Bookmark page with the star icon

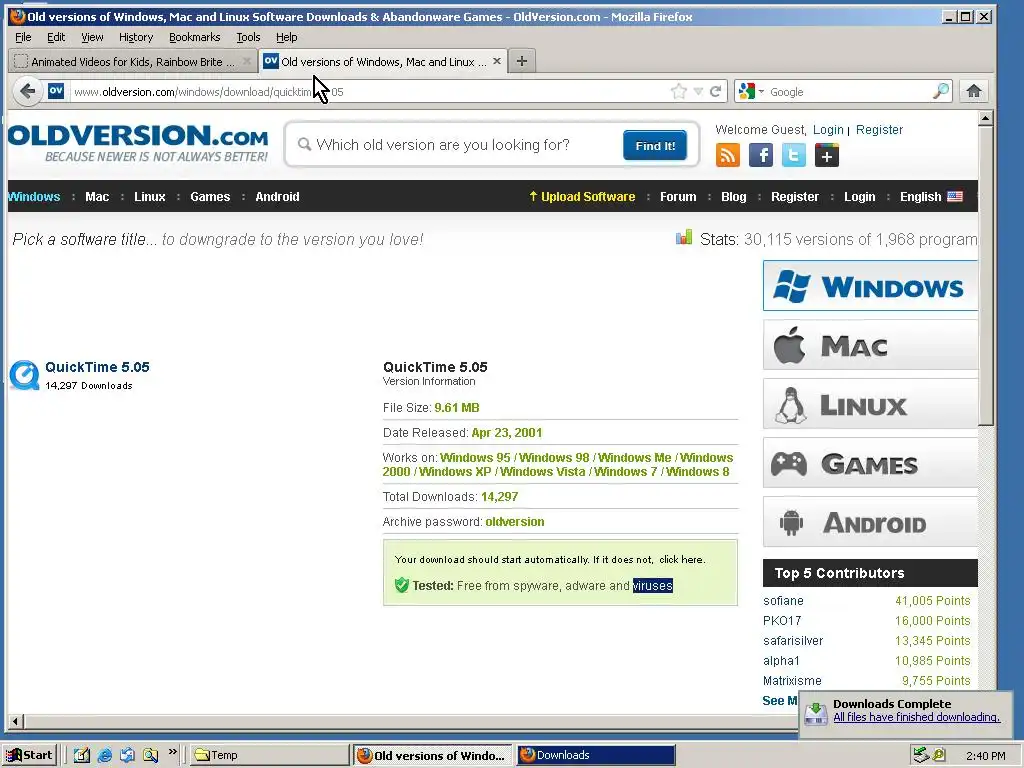pos(679,91)
